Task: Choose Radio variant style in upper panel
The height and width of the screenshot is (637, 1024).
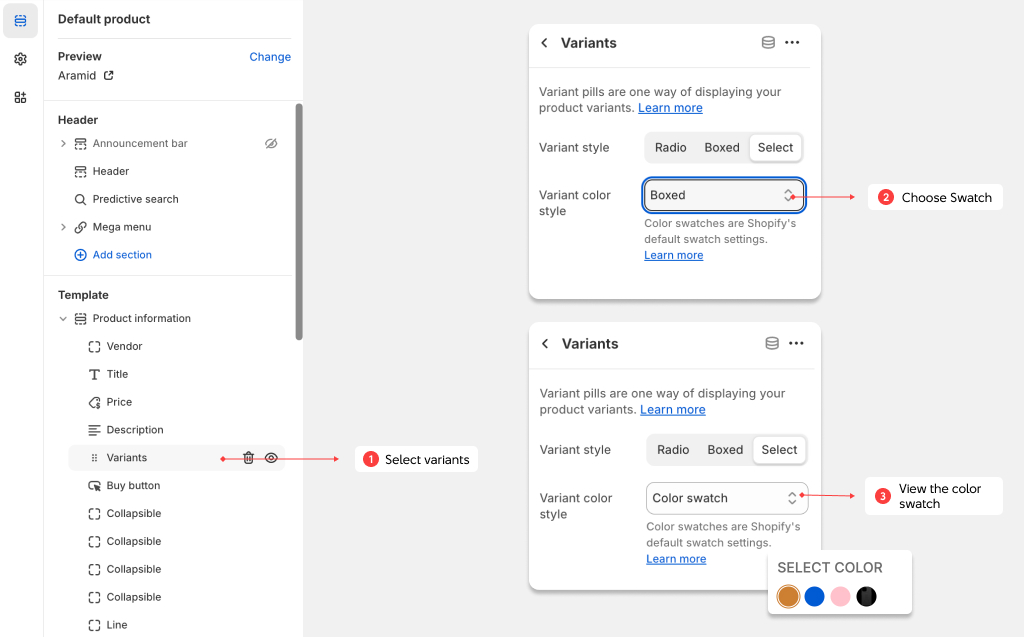Action: [670, 147]
